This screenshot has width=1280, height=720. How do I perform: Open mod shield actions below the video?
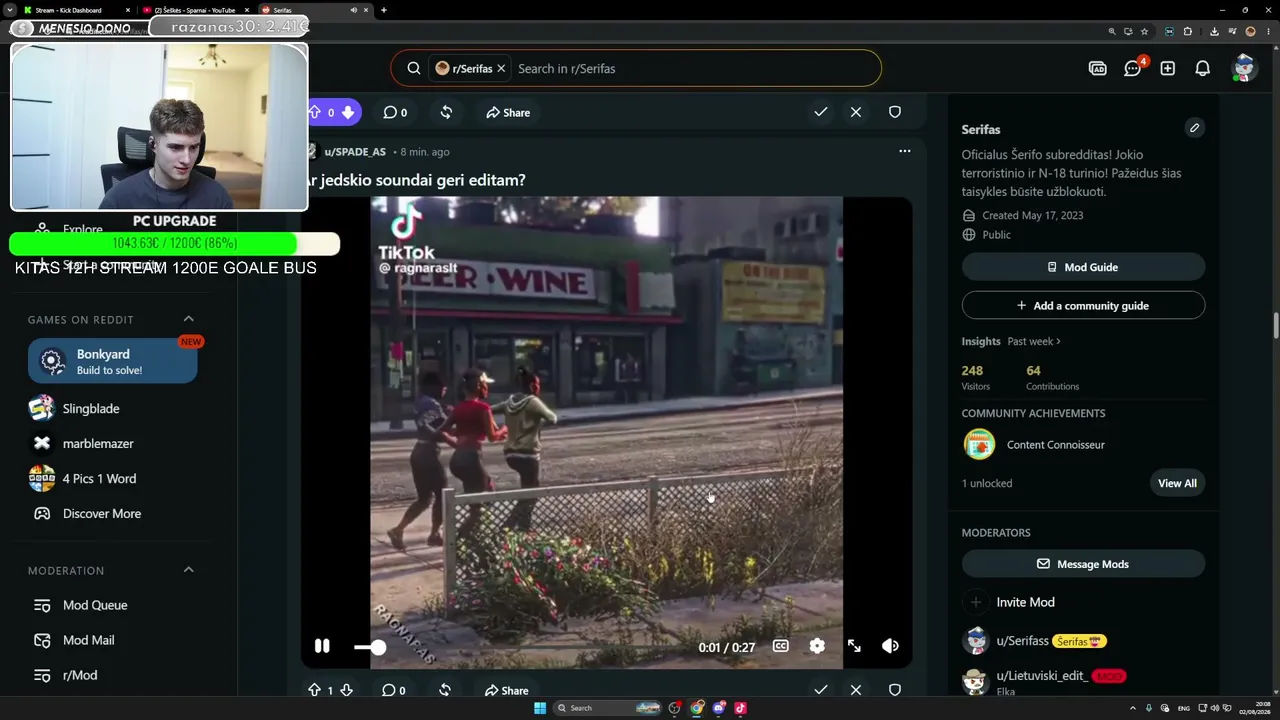895,690
